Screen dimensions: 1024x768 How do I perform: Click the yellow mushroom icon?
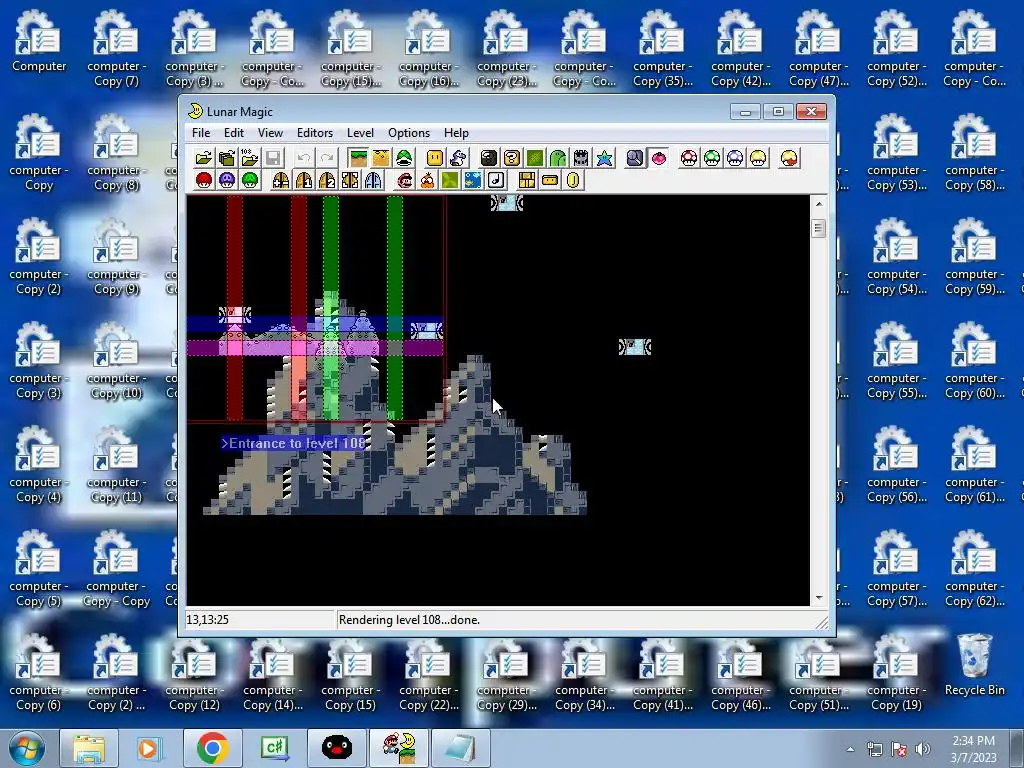point(758,158)
